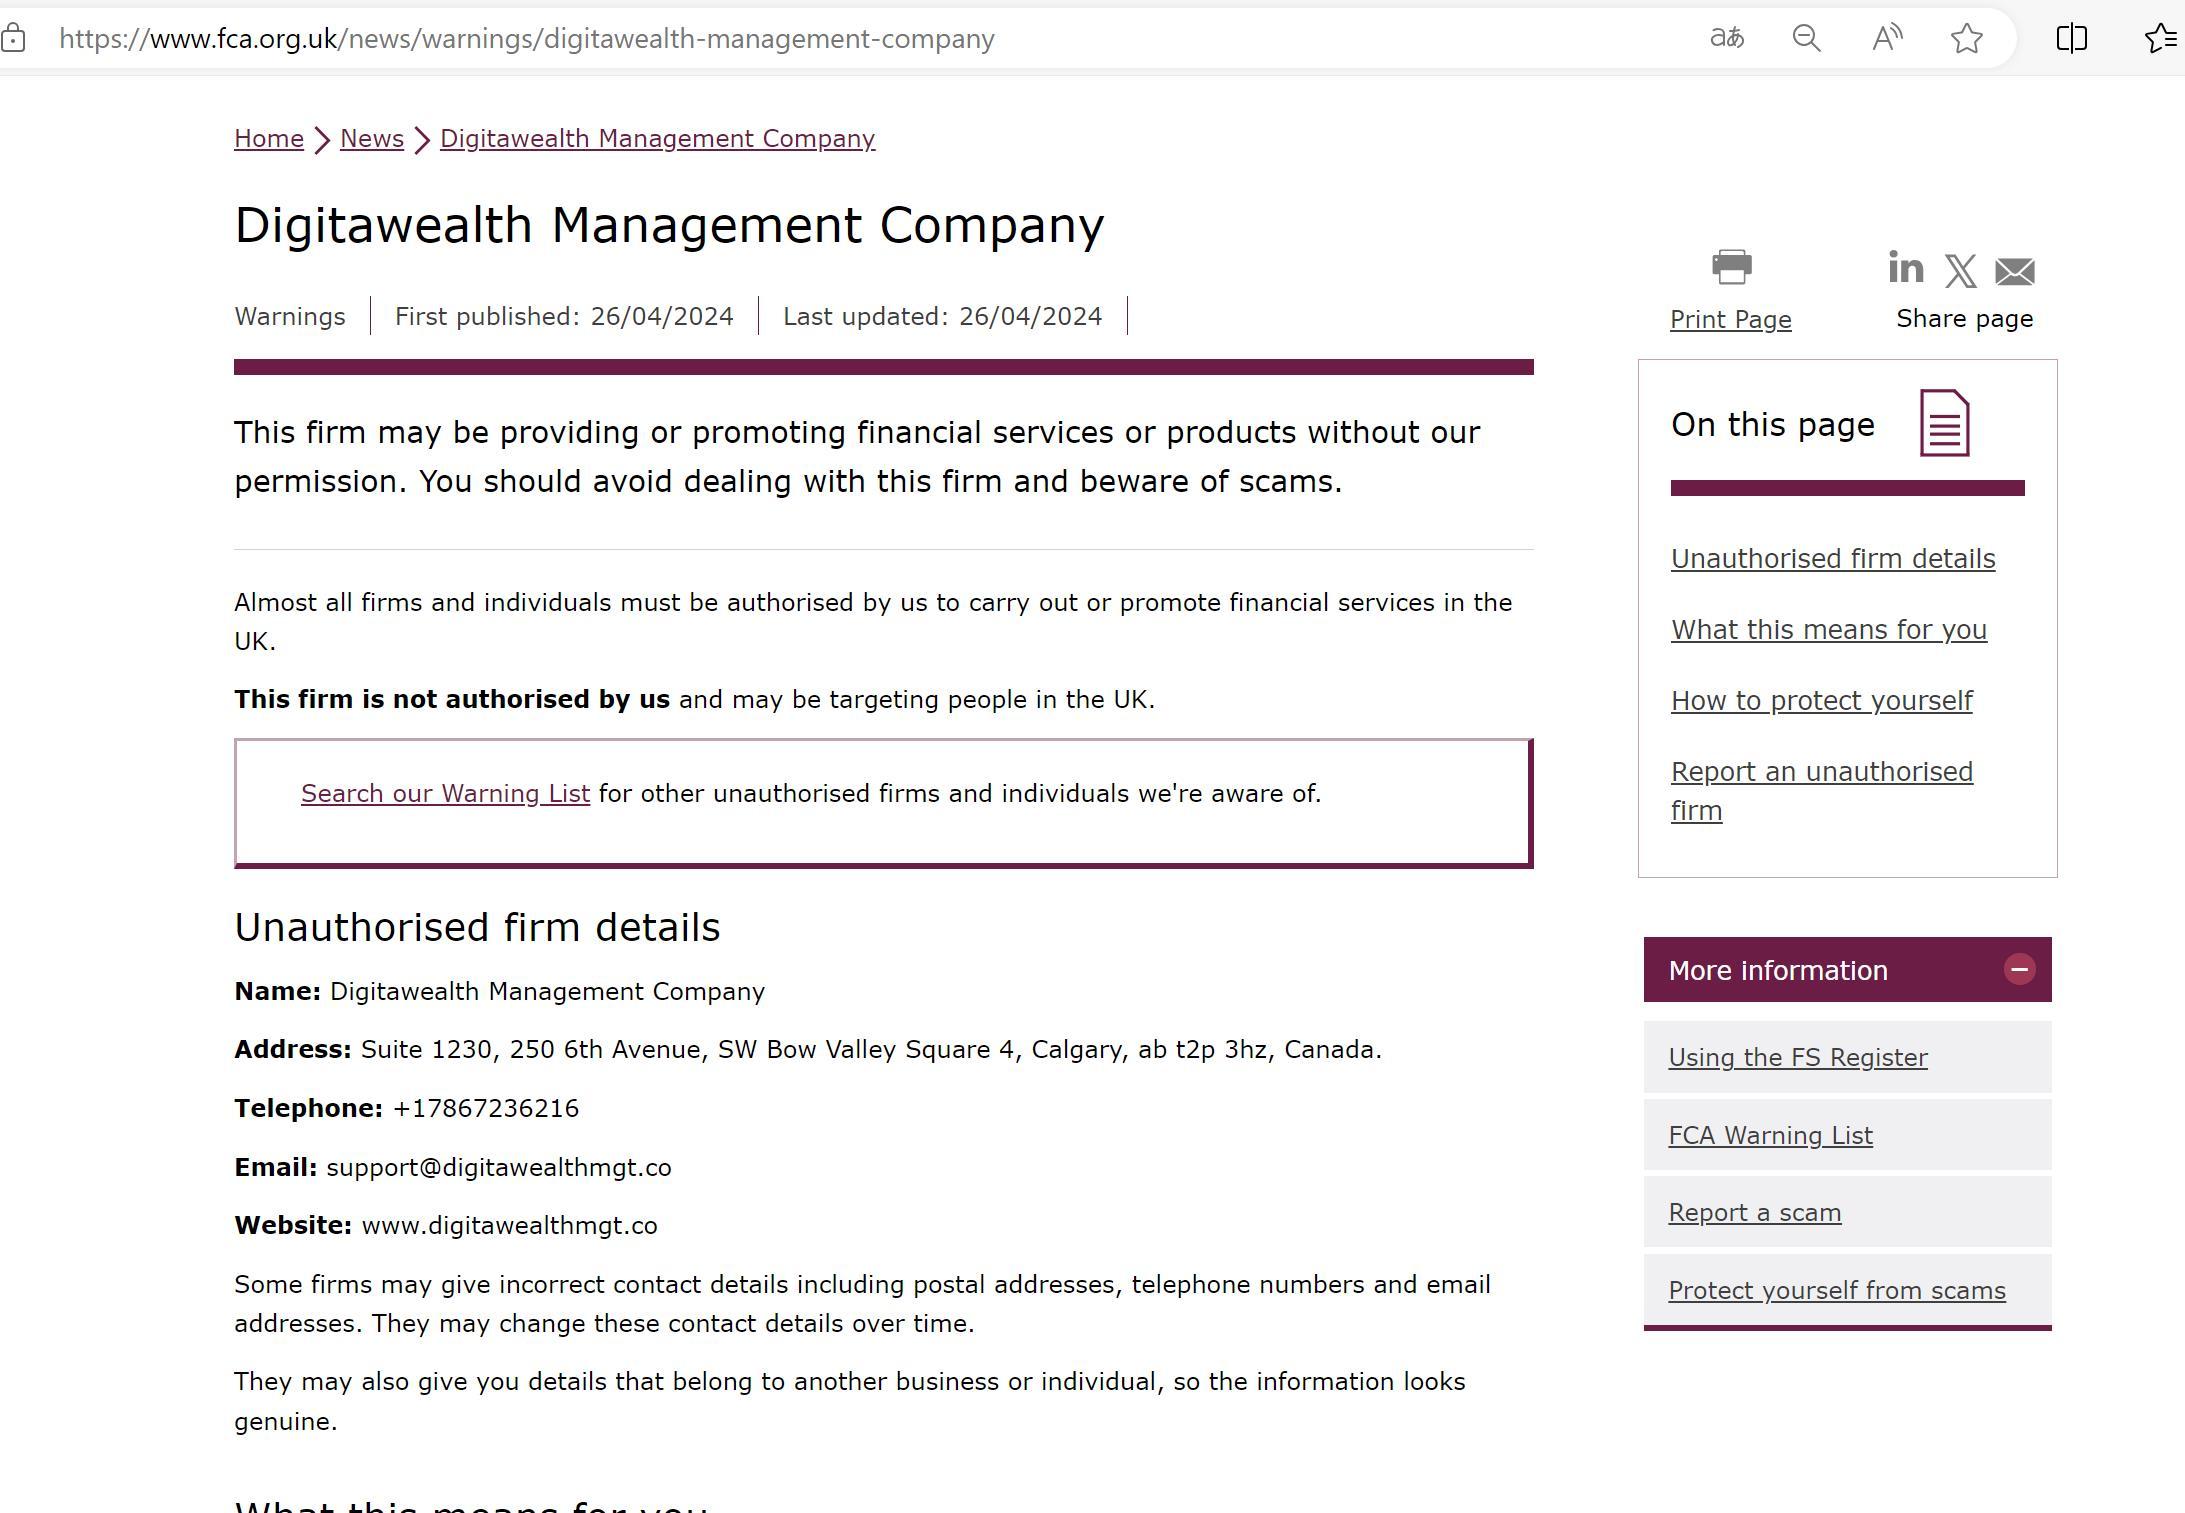
Task: Open Using the FS Register link
Action: [x=1797, y=1057]
